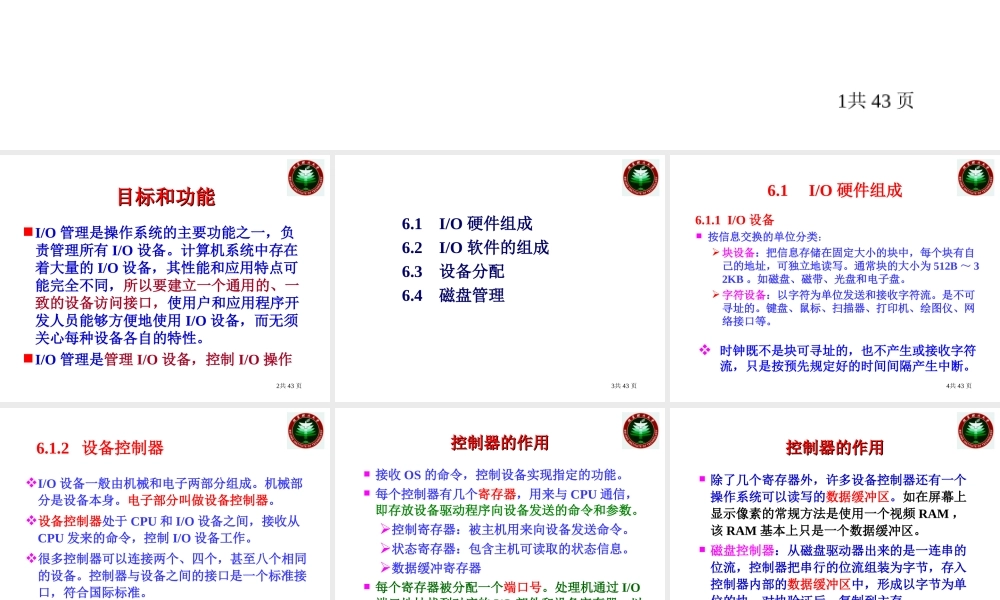
Task: Click the logo on the 除了几个寄存器外 slide
Action: click(975, 430)
